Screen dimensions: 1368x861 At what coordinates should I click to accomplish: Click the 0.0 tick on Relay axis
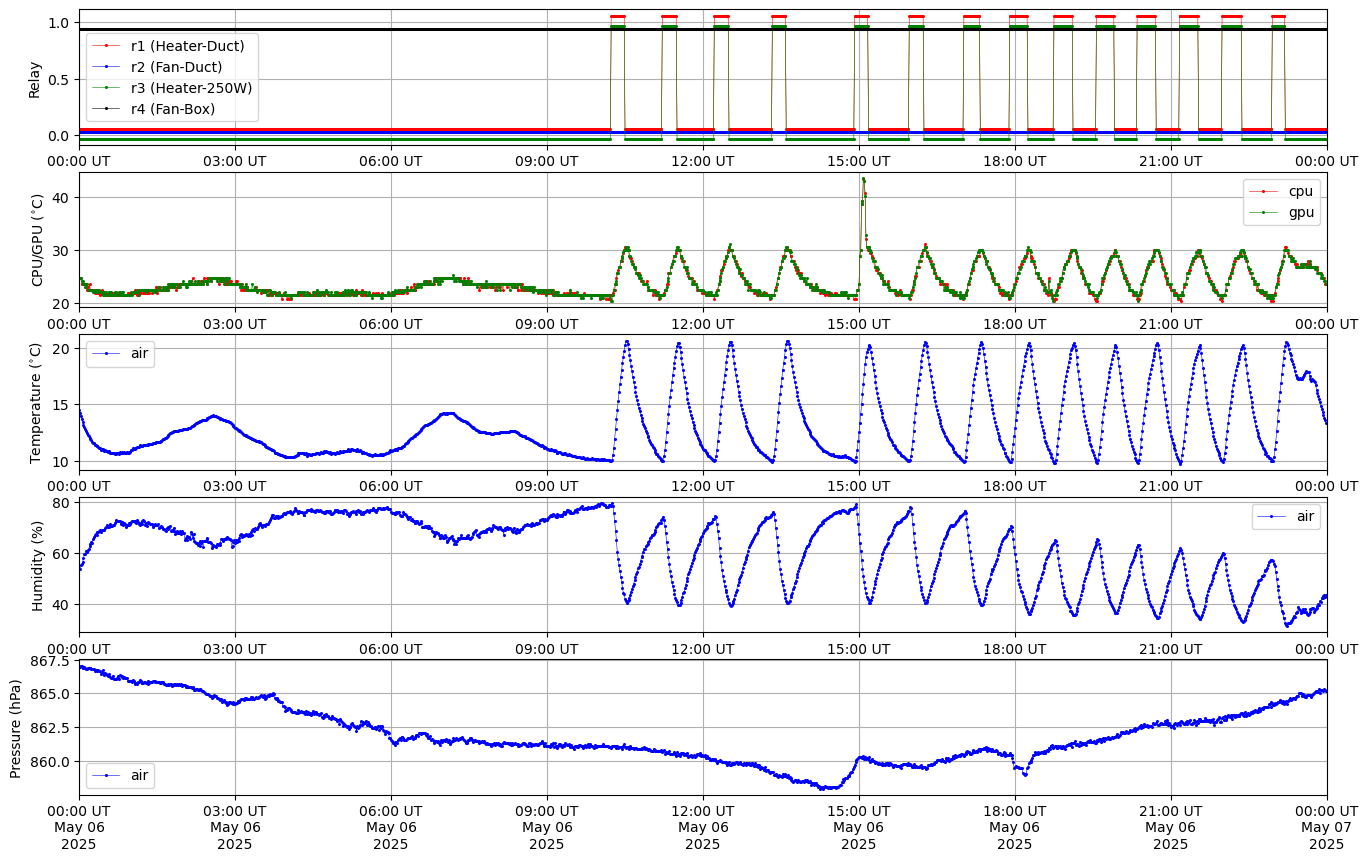click(x=60, y=136)
